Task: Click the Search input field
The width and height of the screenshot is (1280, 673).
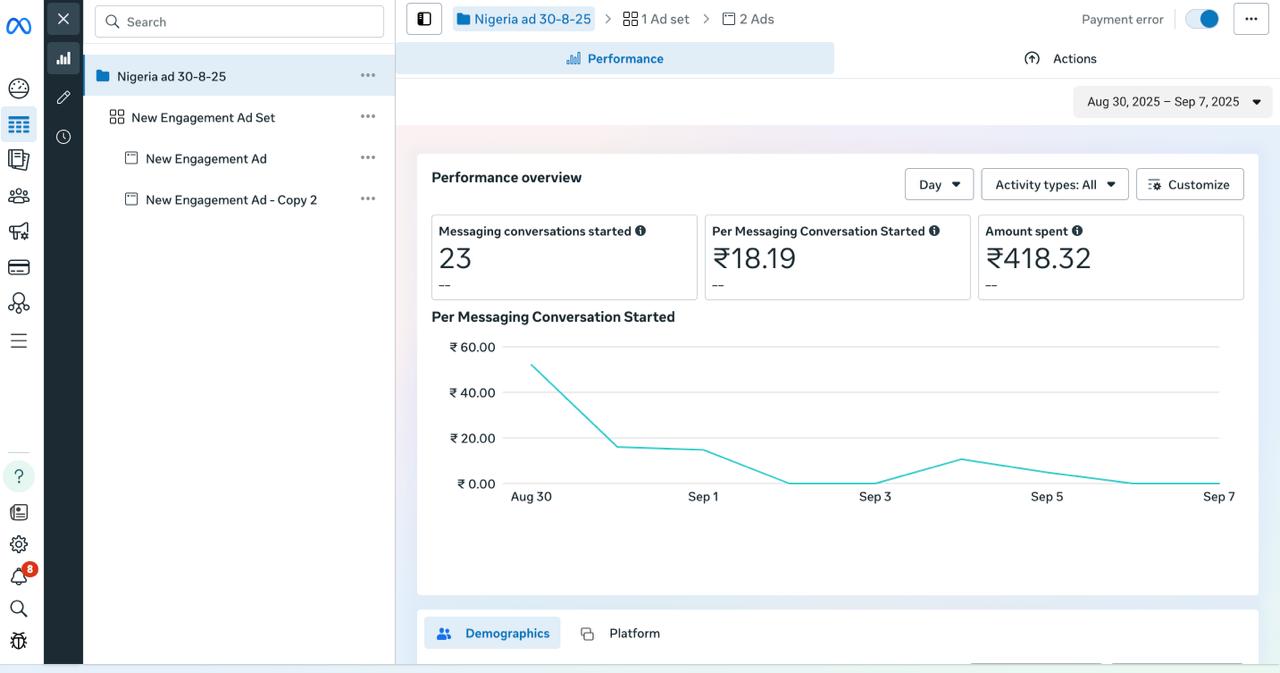Action: tap(240, 22)
